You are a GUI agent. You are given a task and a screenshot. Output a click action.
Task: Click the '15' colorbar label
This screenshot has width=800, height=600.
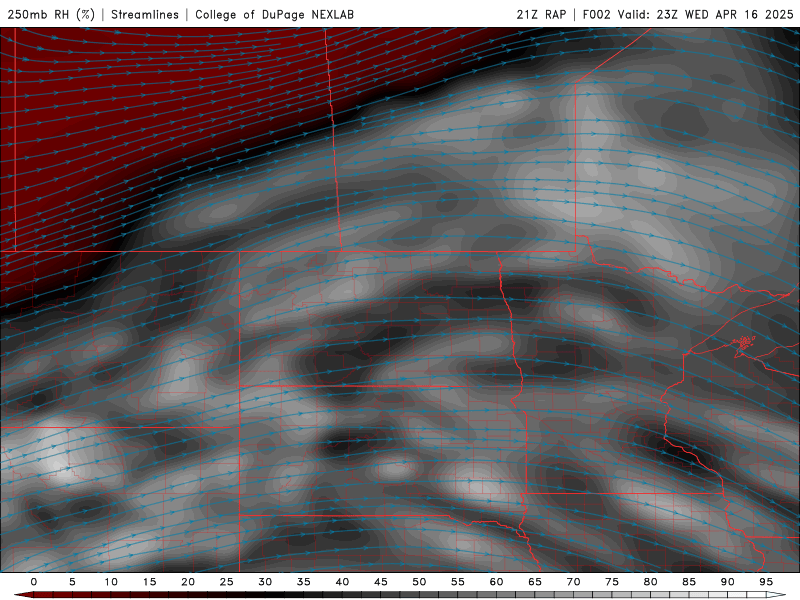(x=149, y=582)
